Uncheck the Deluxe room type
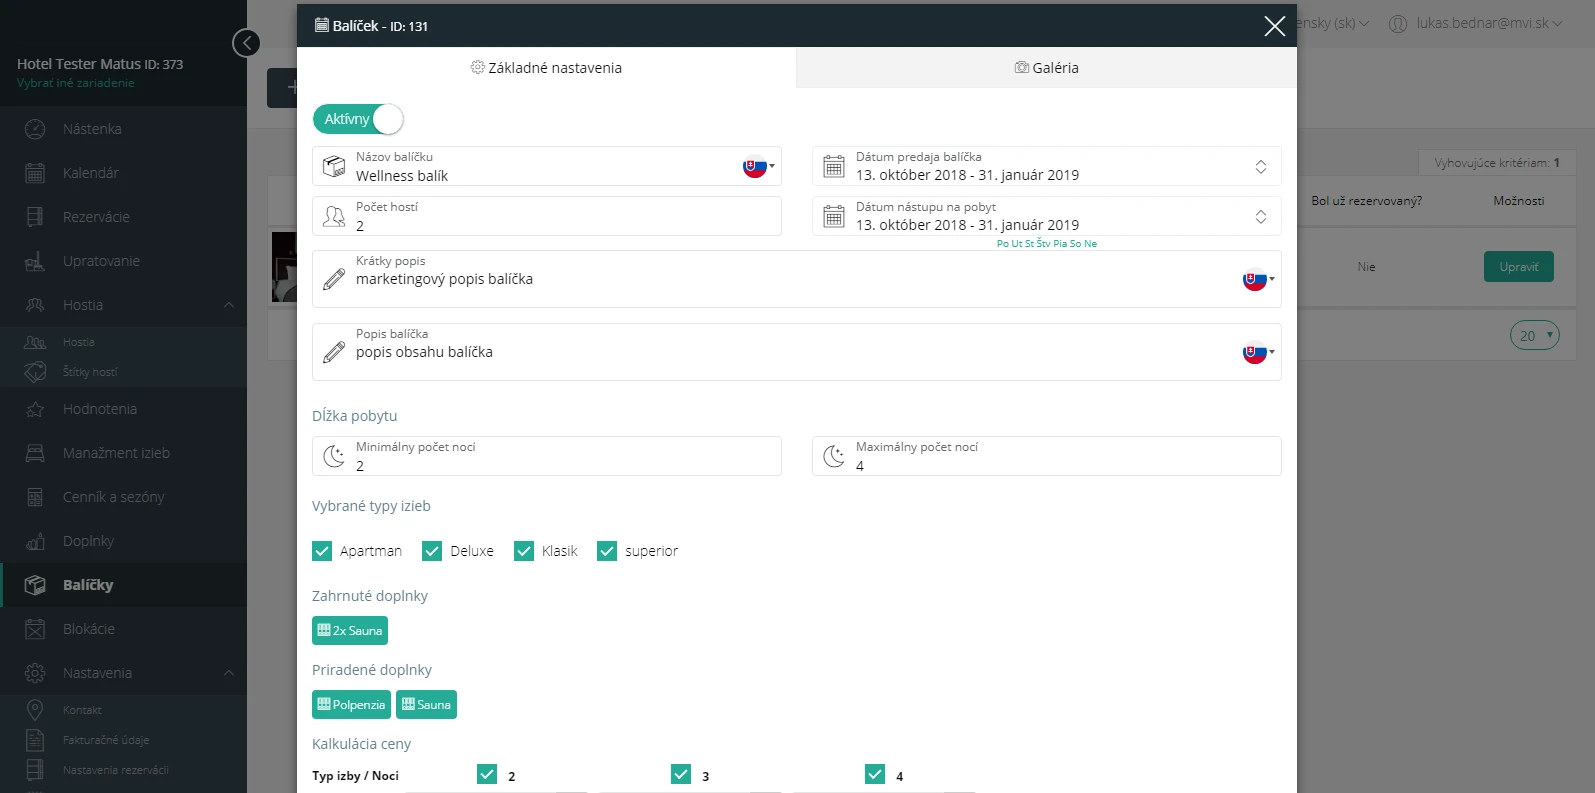The width and height of the screenshot is (1595, 793). (x=432, y=551)
